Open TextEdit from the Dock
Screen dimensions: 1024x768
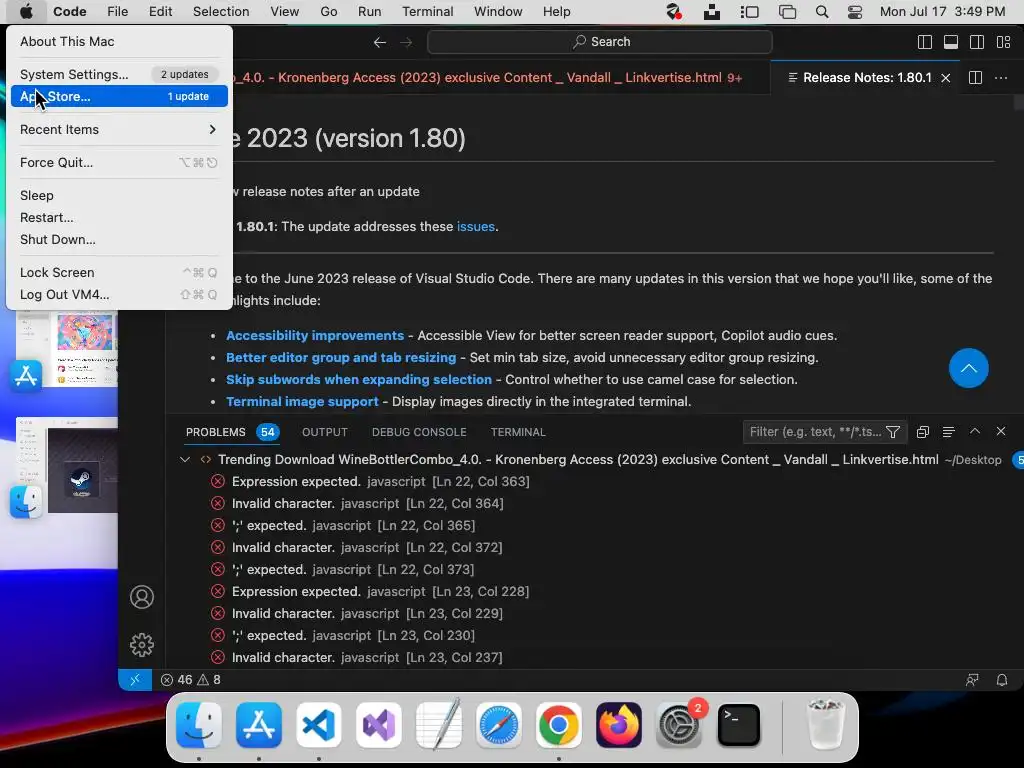coord(439,725)
